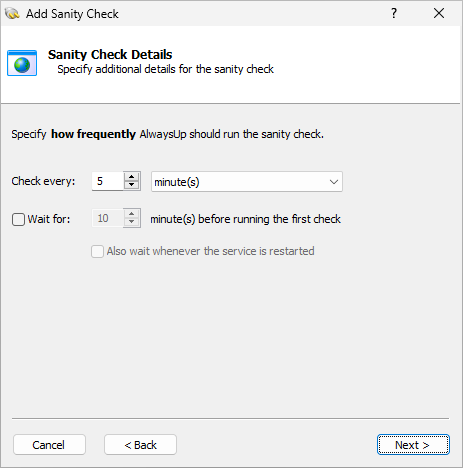The image size is (463, 468).
Task: Click the Cancel button
Action: tap(49, 445)
